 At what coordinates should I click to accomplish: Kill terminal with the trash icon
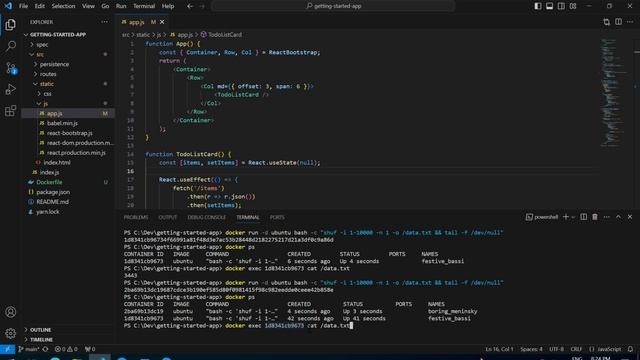pyautogui.click(x=595, y=217)
